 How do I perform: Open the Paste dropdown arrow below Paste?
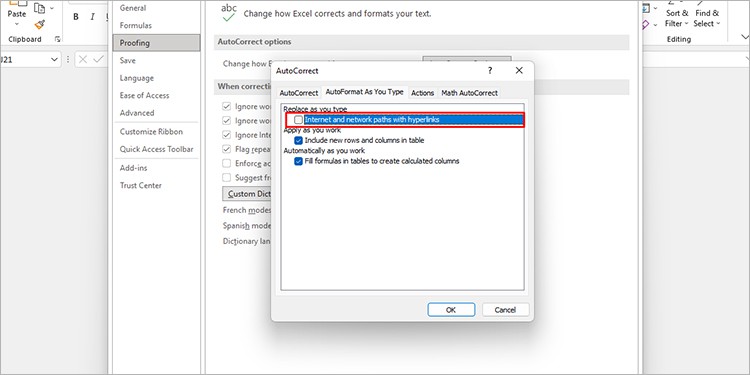(17, 24)
